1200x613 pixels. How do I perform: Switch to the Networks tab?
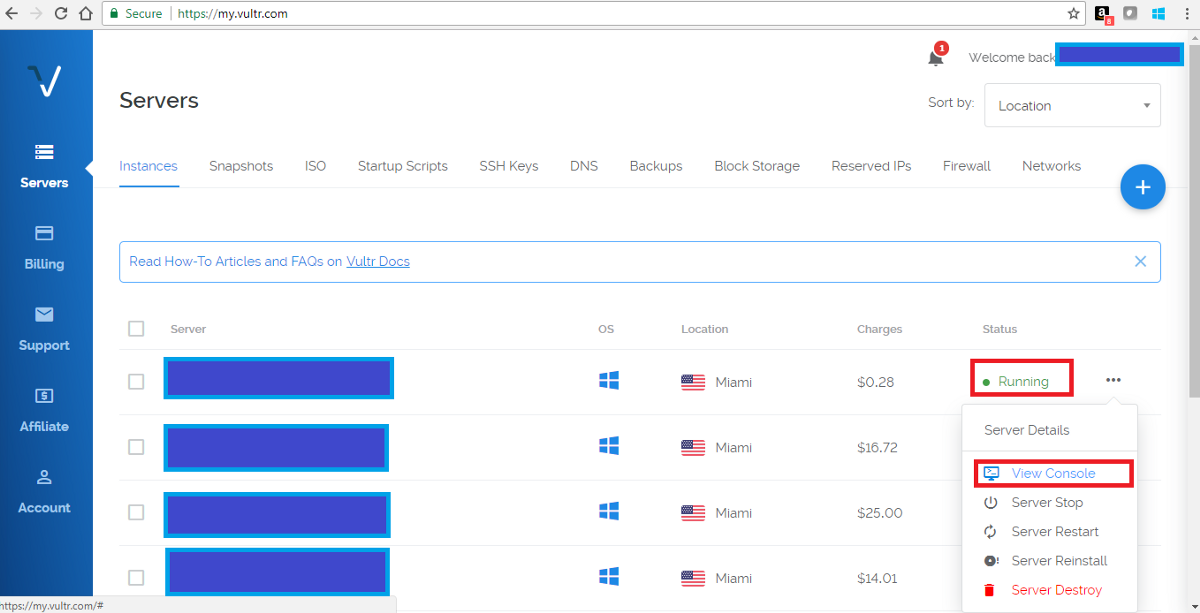1051,166
